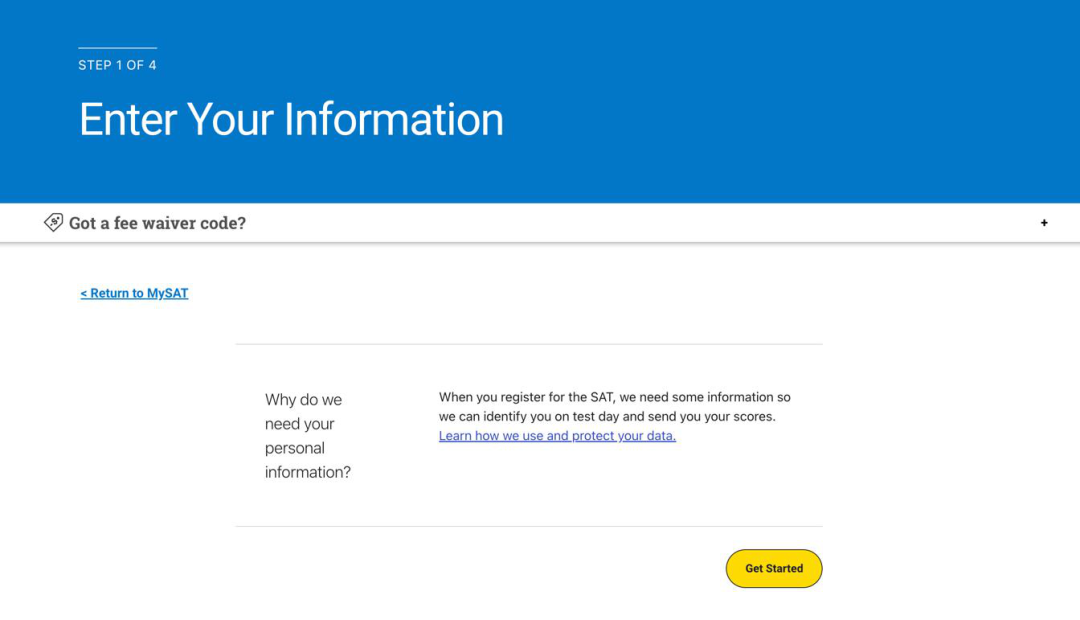This screenshot has width=1080, height=620.
Task: Click the "Enter Your Information" heading
Action: coord(291,119)
